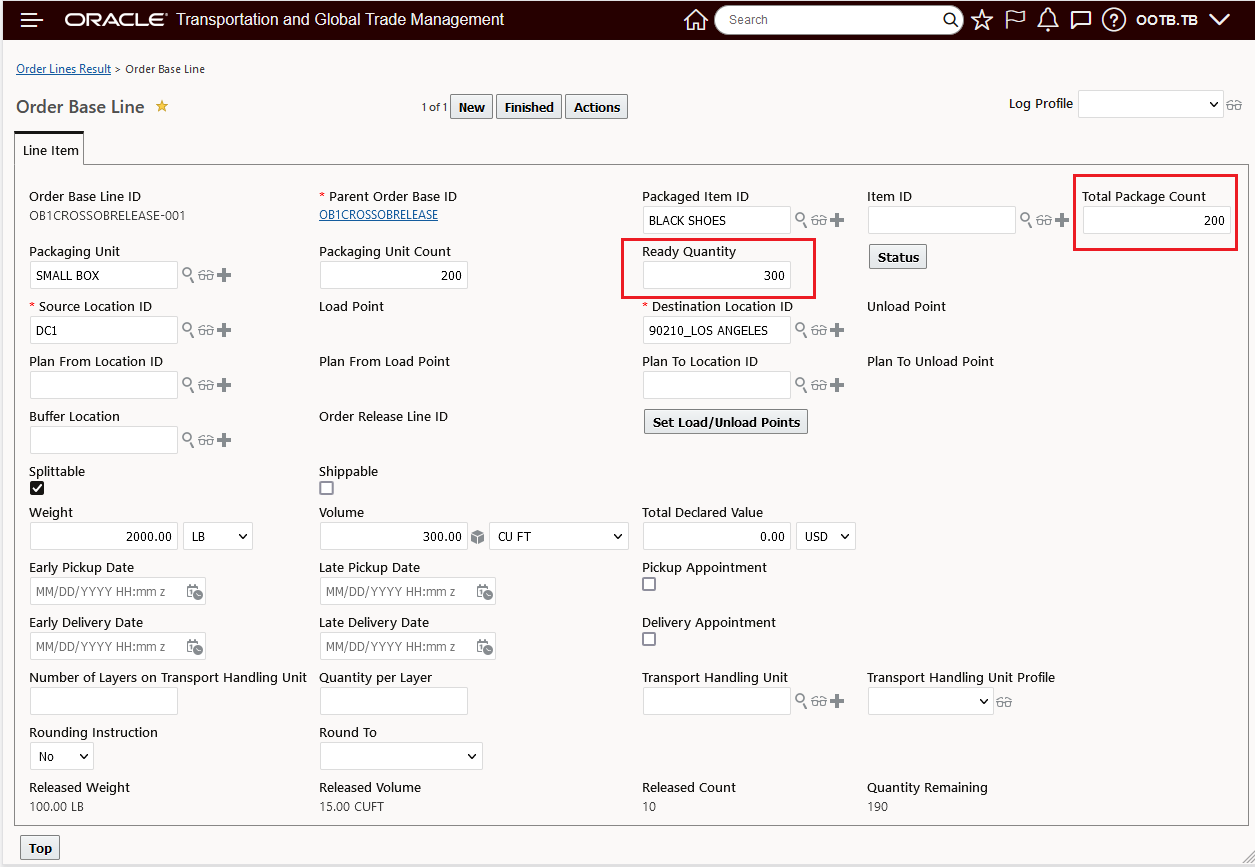Open the Late Delivery Date calendar picker
The image size is (1255, 867).
pos(485,647)
